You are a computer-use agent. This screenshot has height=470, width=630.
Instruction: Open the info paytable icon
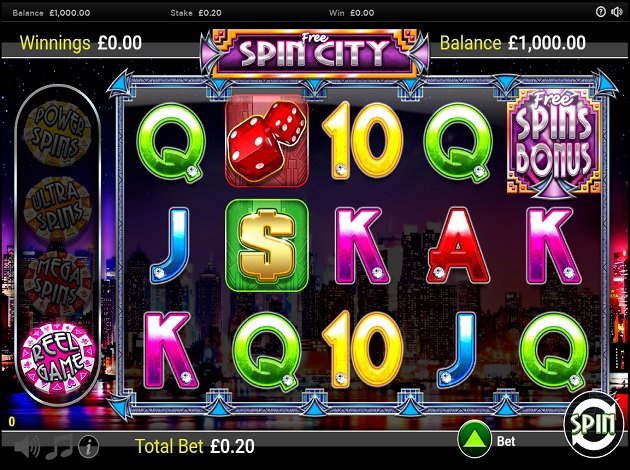[88, 446]
